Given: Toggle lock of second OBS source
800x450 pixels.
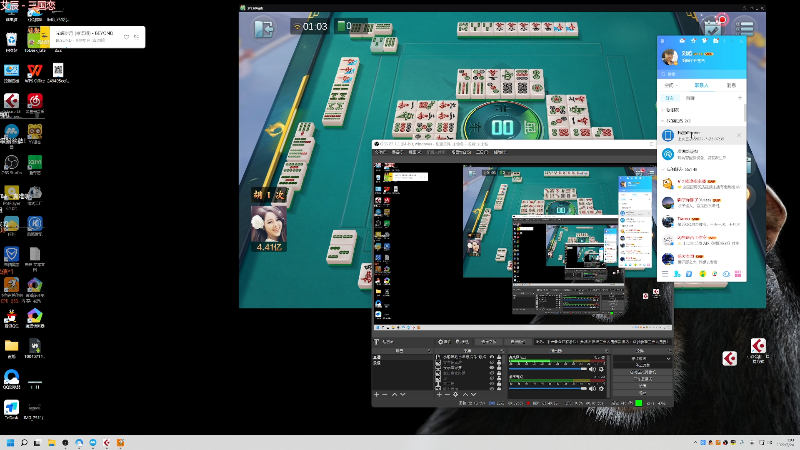Looking at the screenshot, I should point(499,362).
